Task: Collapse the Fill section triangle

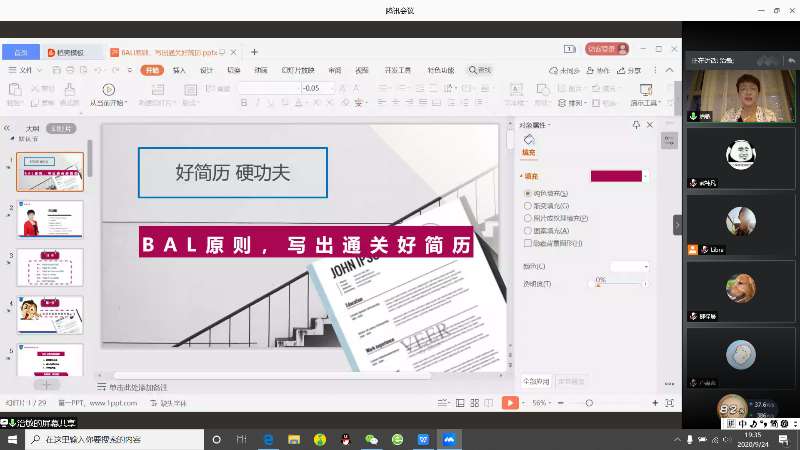Action: point(521,176)
